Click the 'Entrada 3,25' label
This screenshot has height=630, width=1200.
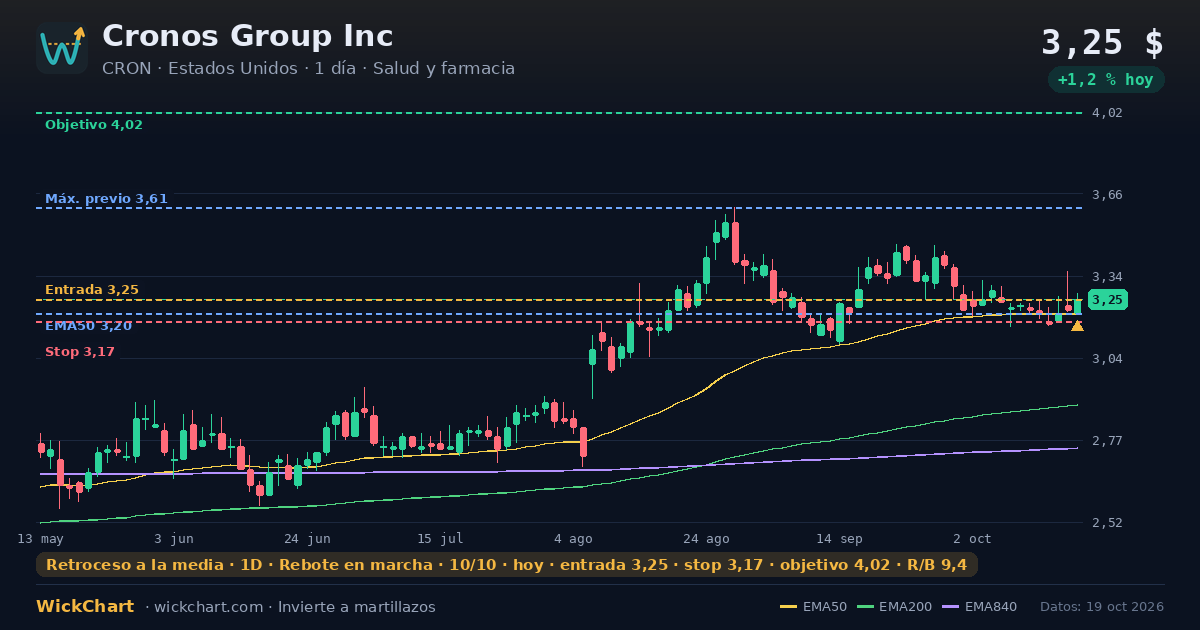point(92,290)
